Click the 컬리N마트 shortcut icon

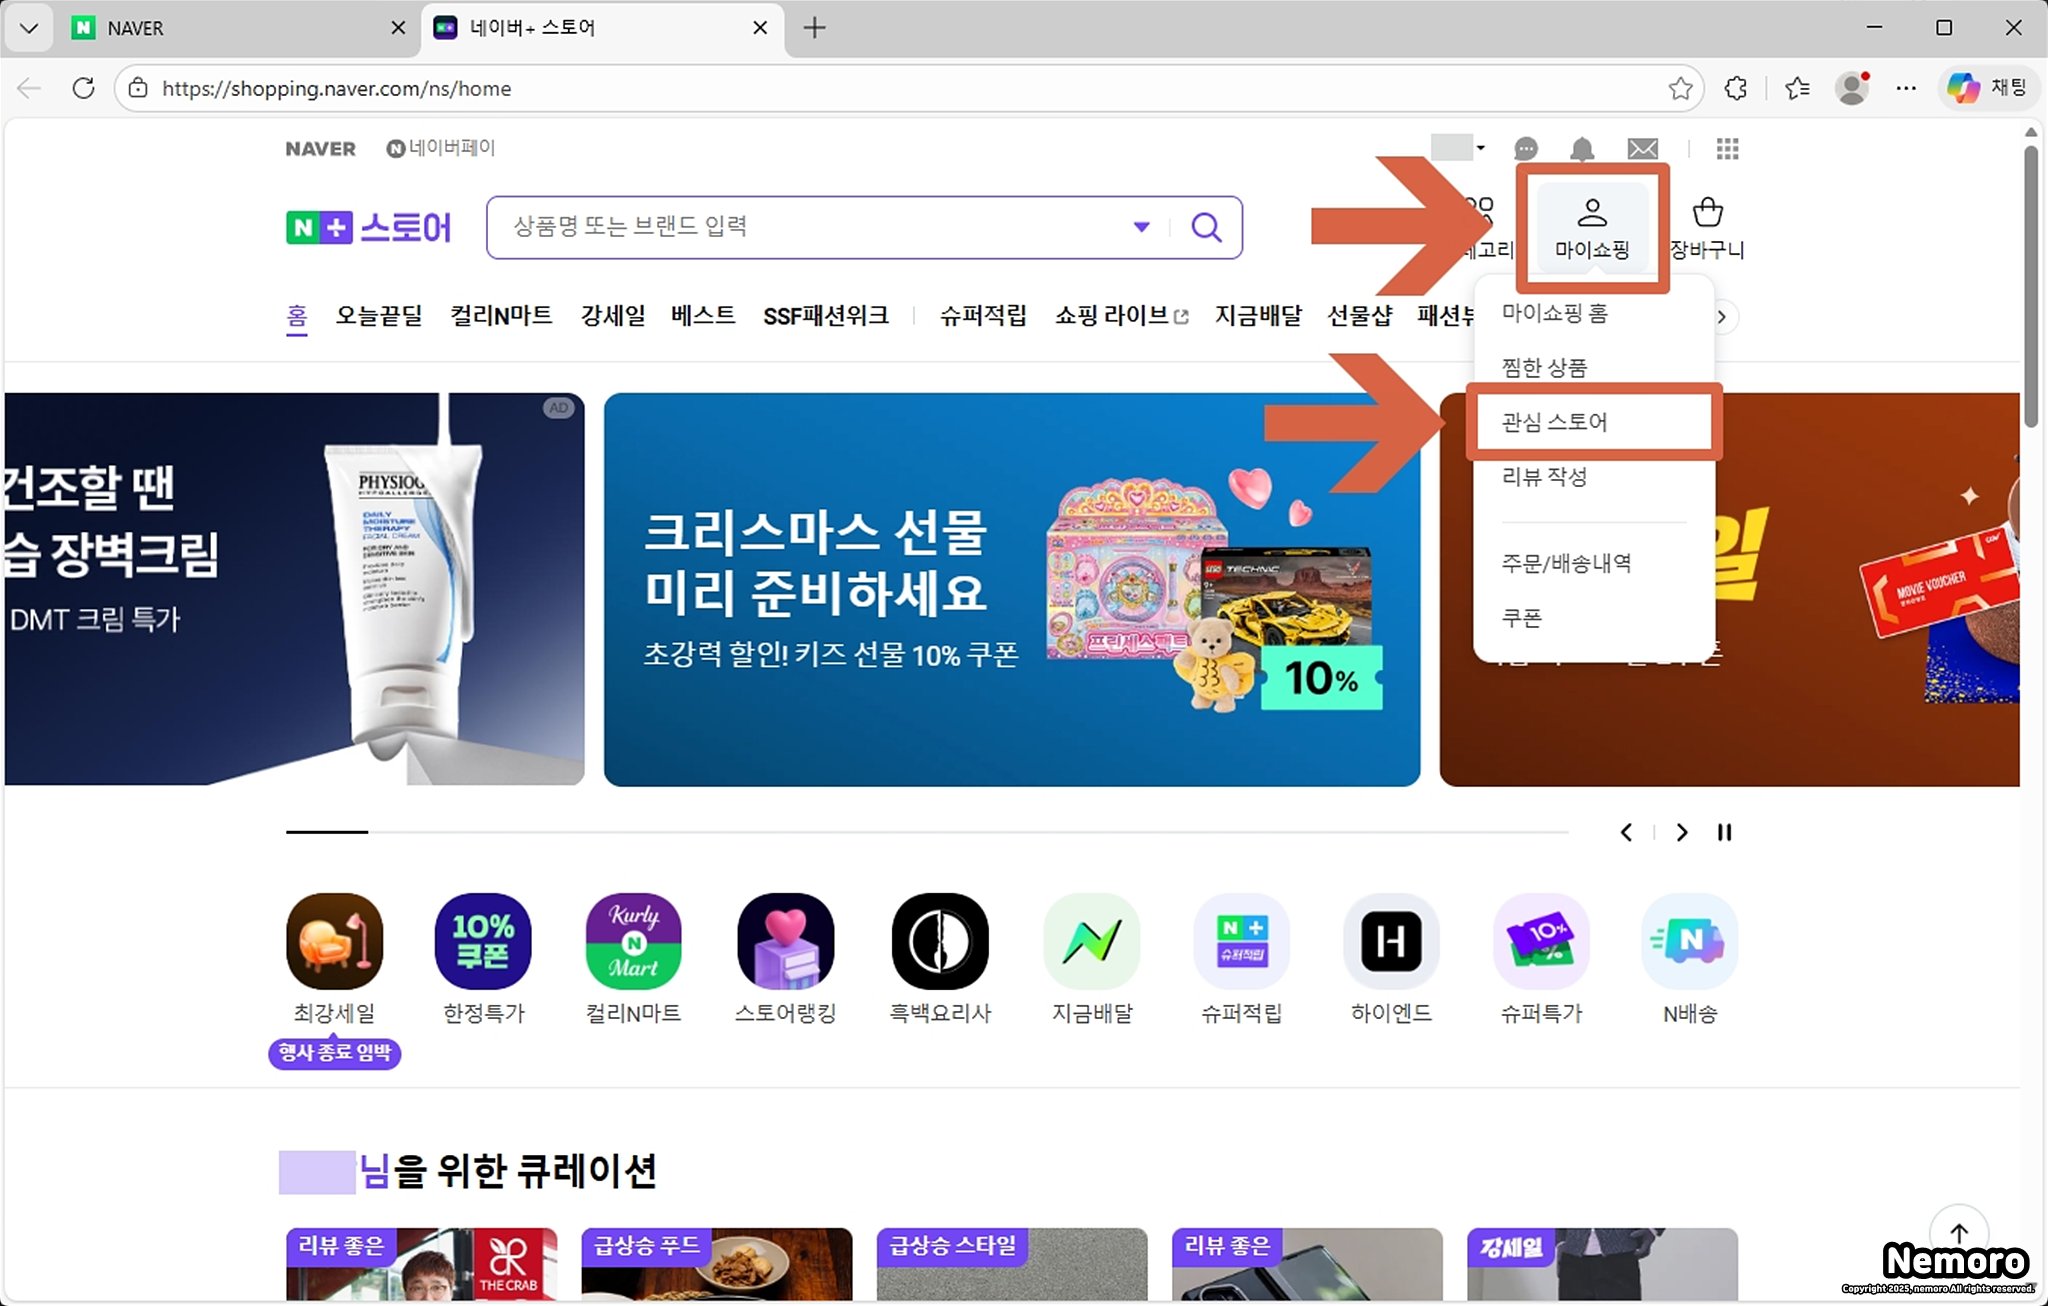633,942
